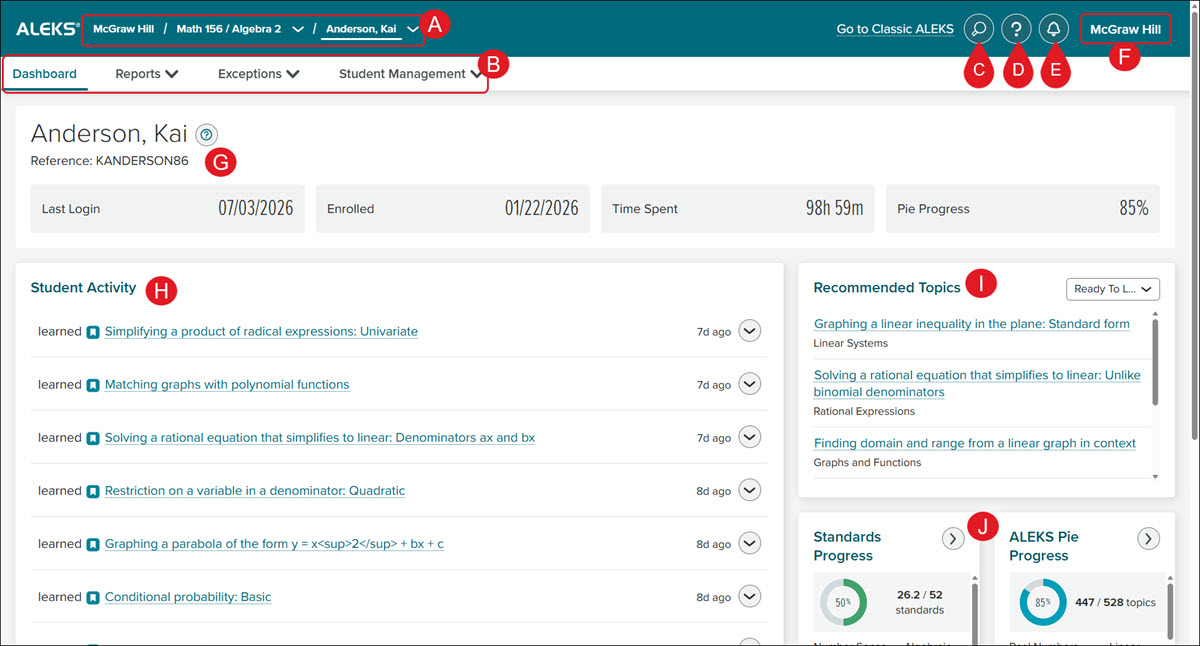This screenshot has height=646, width=1200.
Task: Open Simplifying a product of radical expressions link
Action: click(261, 331)
